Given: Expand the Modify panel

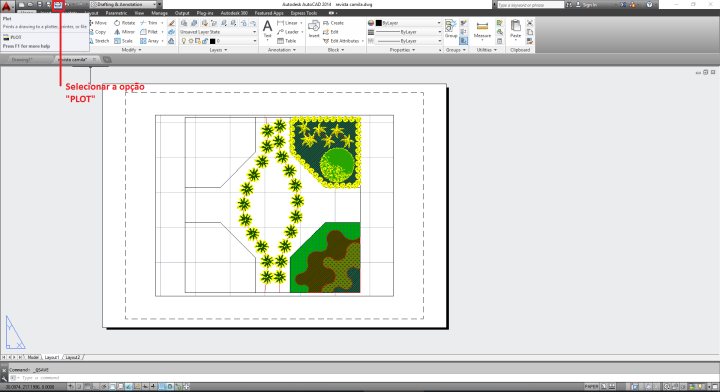Looking at the screenshot, I should point(131,50).
